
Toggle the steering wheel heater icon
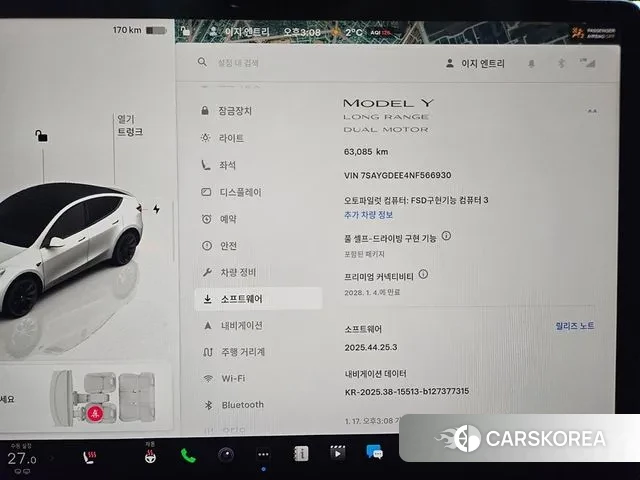pyautogui.click(x=150, y=457)
